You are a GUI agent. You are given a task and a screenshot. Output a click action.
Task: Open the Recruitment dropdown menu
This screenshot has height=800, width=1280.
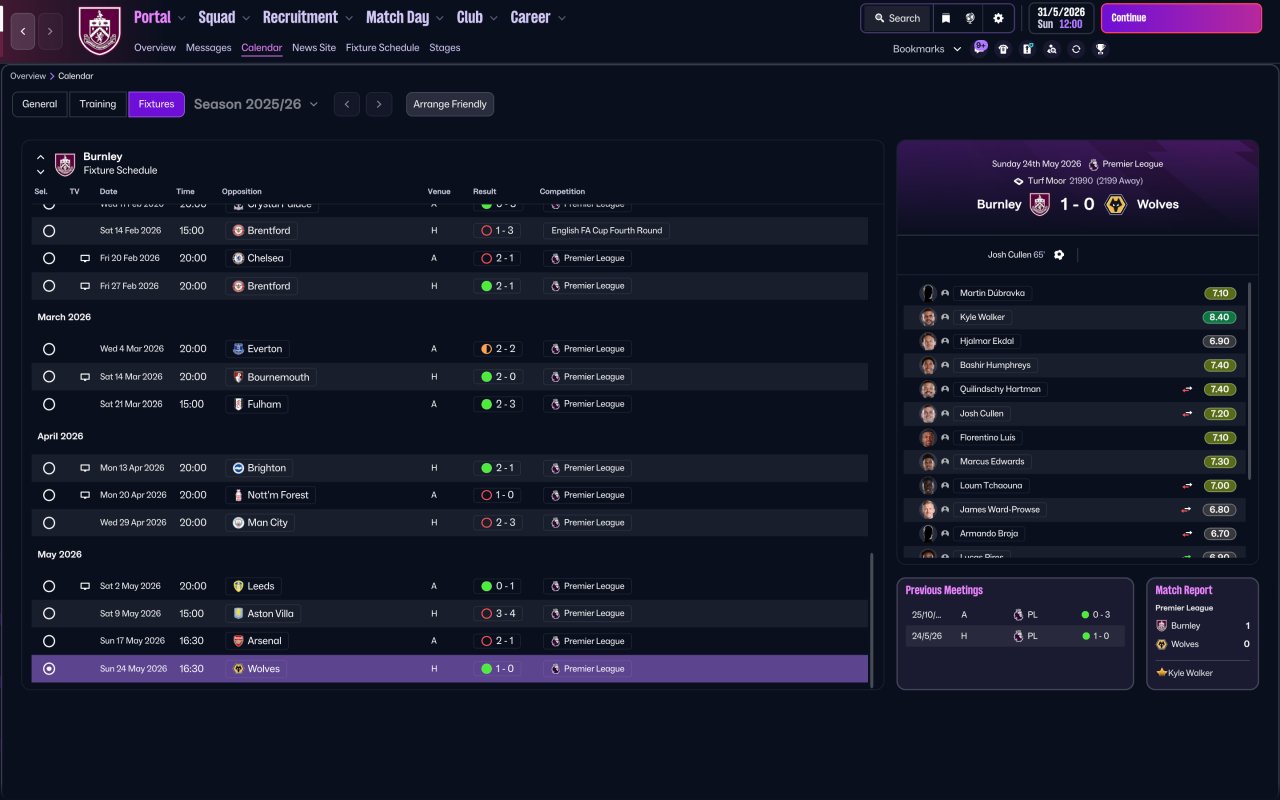coord(307,18)
